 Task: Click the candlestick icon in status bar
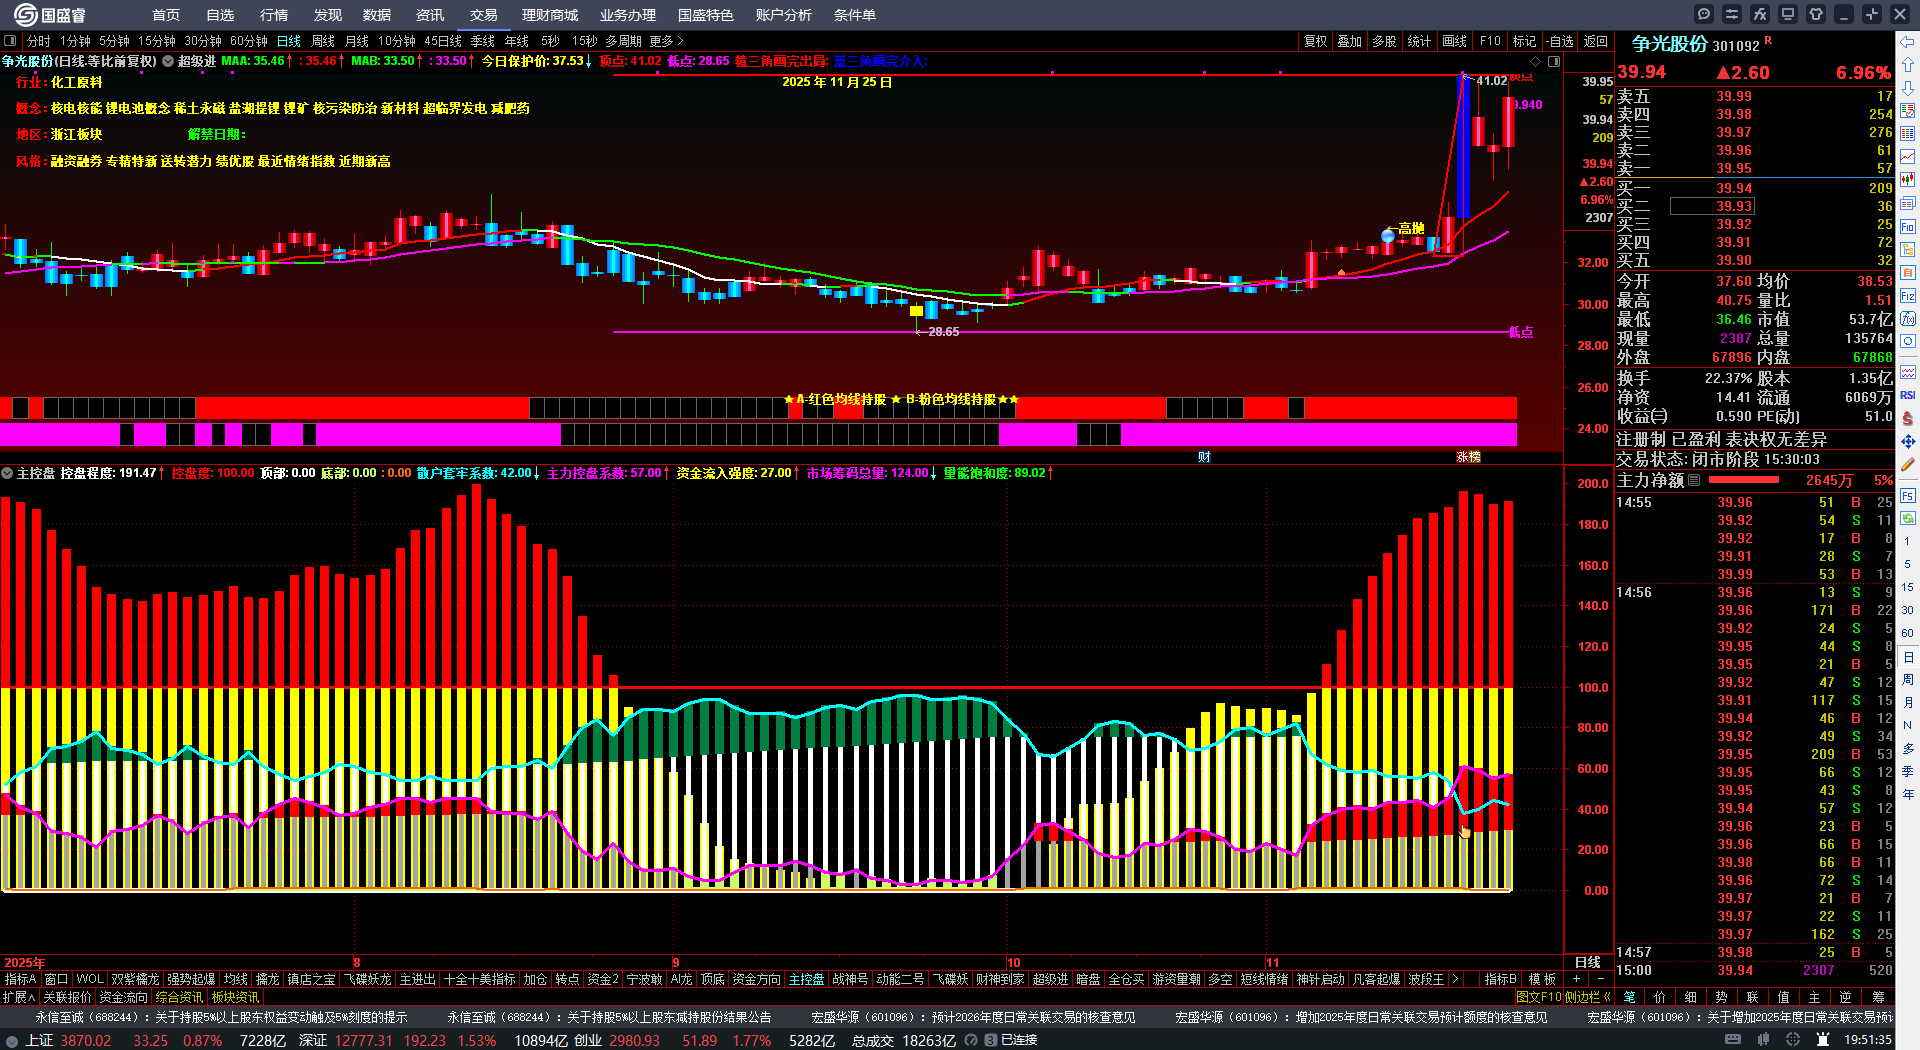(1763, 1040)
